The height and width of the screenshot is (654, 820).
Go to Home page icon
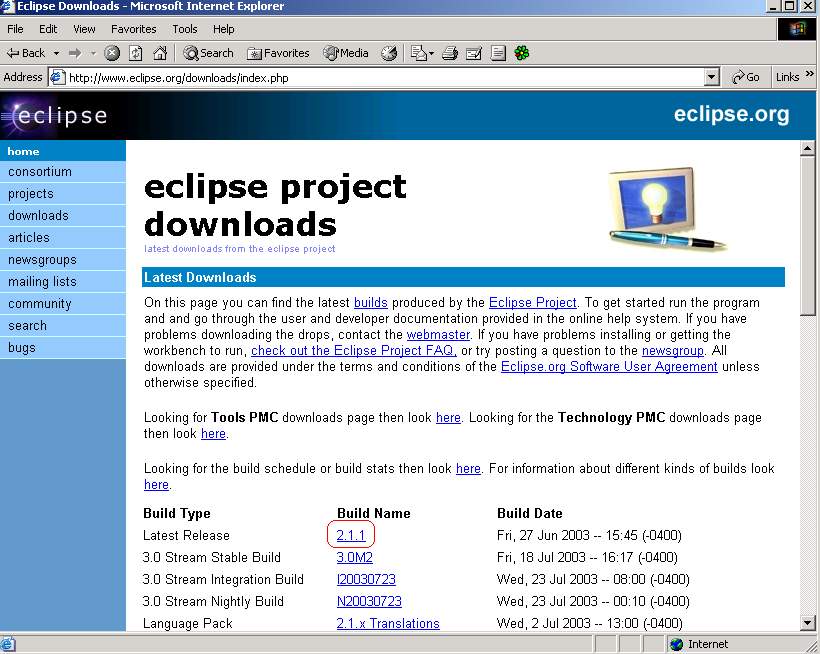coord(160,53)
